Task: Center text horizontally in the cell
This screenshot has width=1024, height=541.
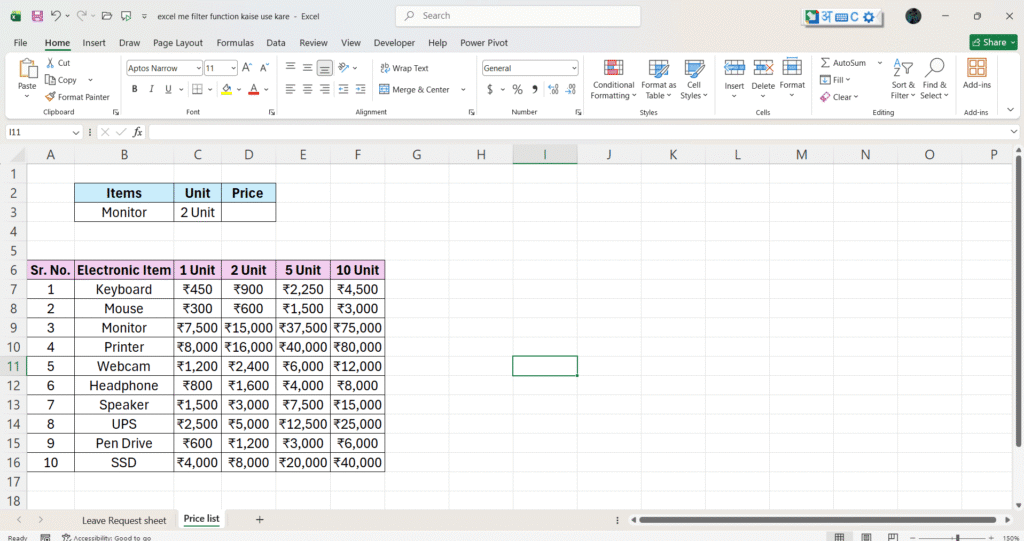Action: [308, 89]
